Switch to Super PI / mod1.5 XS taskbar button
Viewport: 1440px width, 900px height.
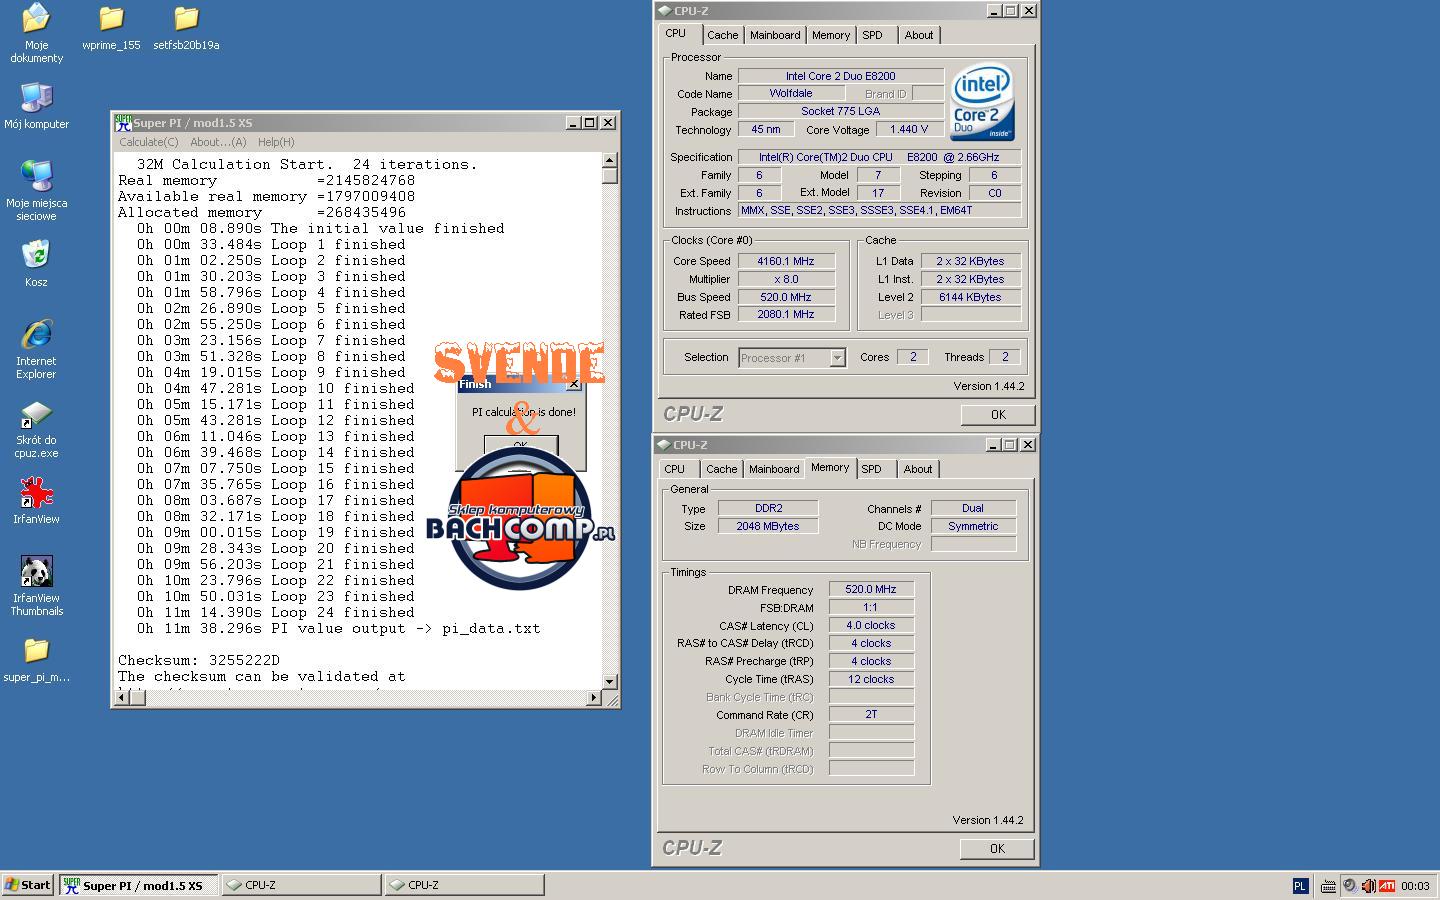(138, 885)
